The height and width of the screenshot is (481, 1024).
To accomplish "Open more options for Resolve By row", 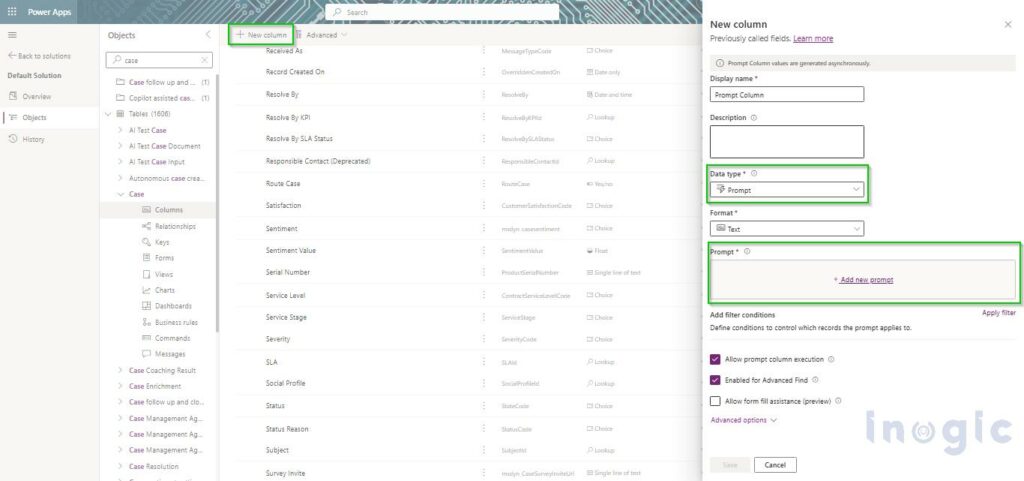I will click(483, 95).
